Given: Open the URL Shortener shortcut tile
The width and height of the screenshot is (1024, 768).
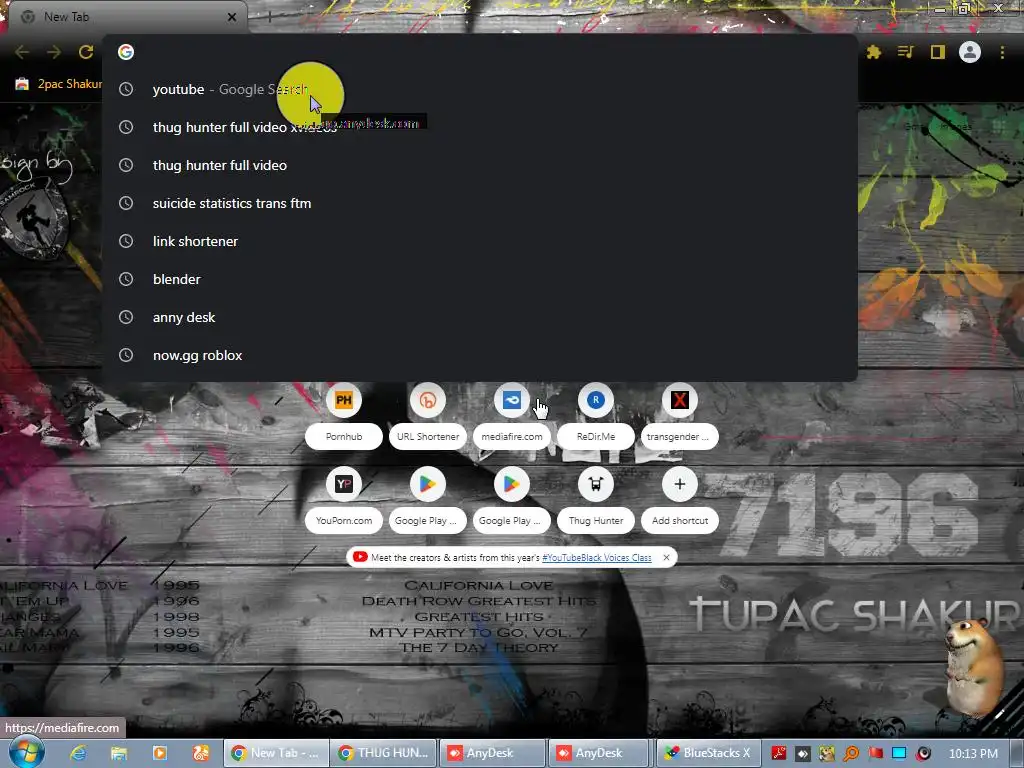Looking at the screenshot, I should click(428, 416).
